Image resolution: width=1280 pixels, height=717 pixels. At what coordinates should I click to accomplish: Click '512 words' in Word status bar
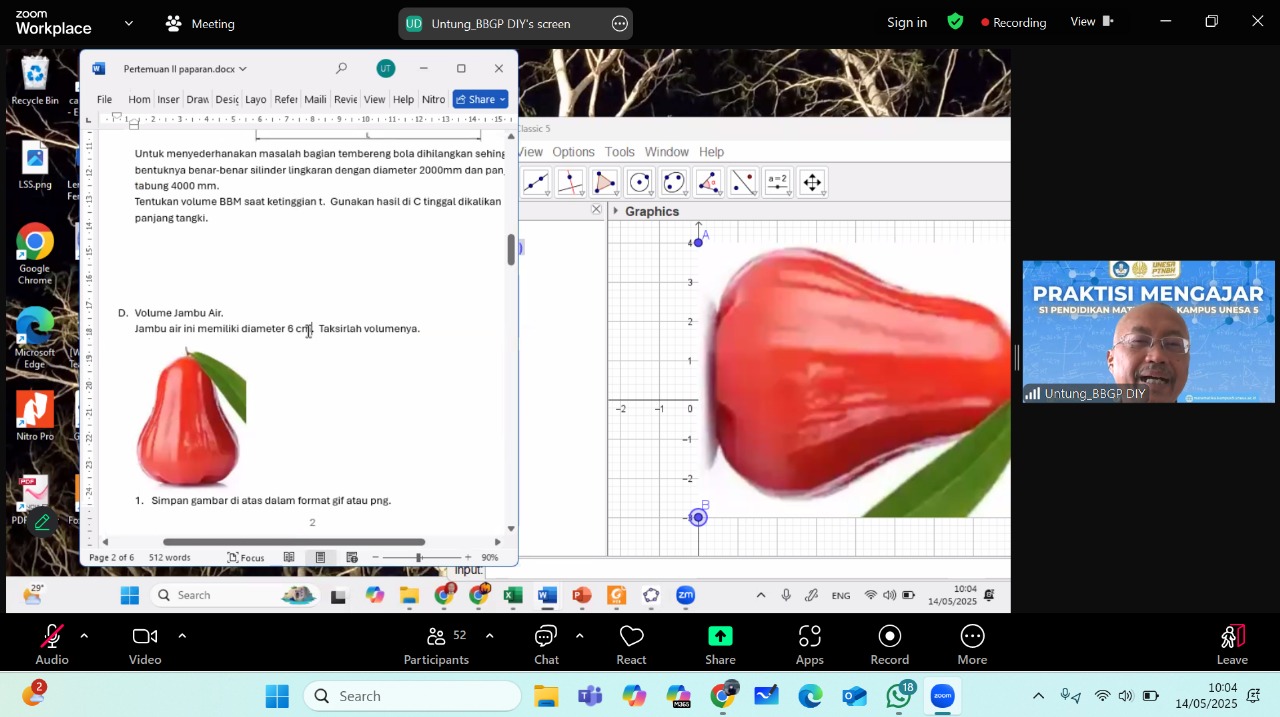(170, 557)
